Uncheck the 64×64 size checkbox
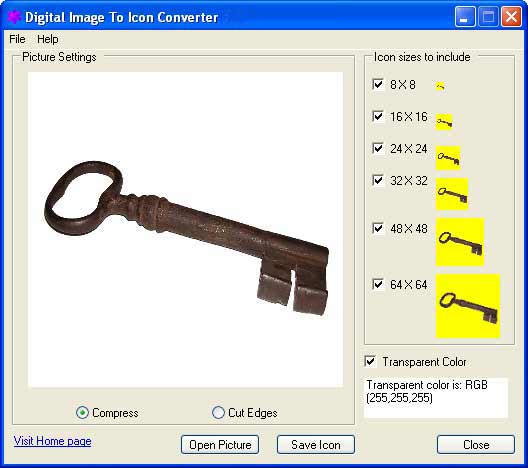Viewport: 528px width, 468px height. 378,284
